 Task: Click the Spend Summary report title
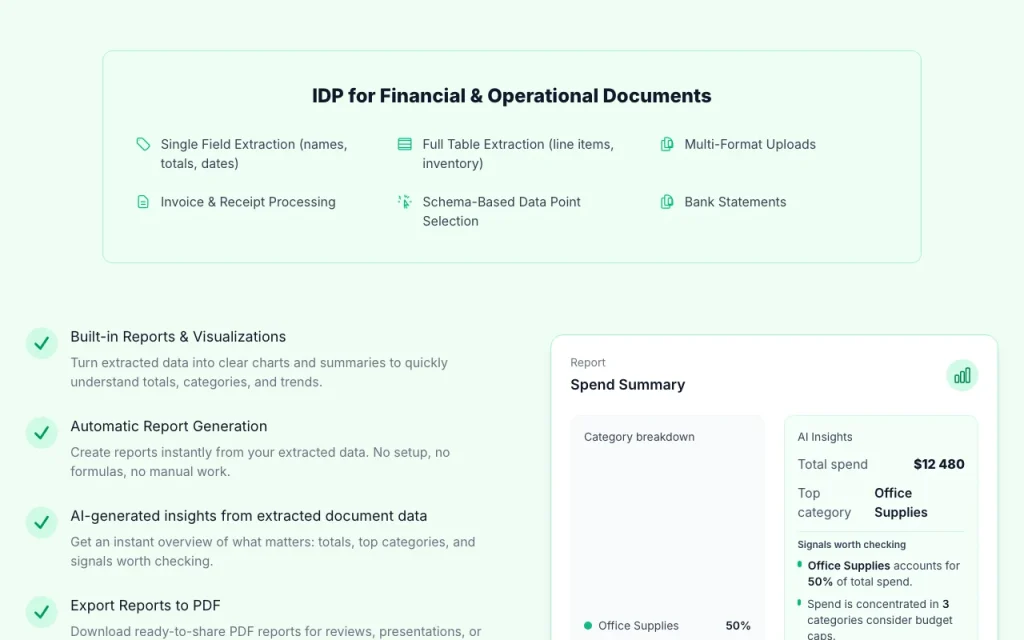[x=628, y=385]
